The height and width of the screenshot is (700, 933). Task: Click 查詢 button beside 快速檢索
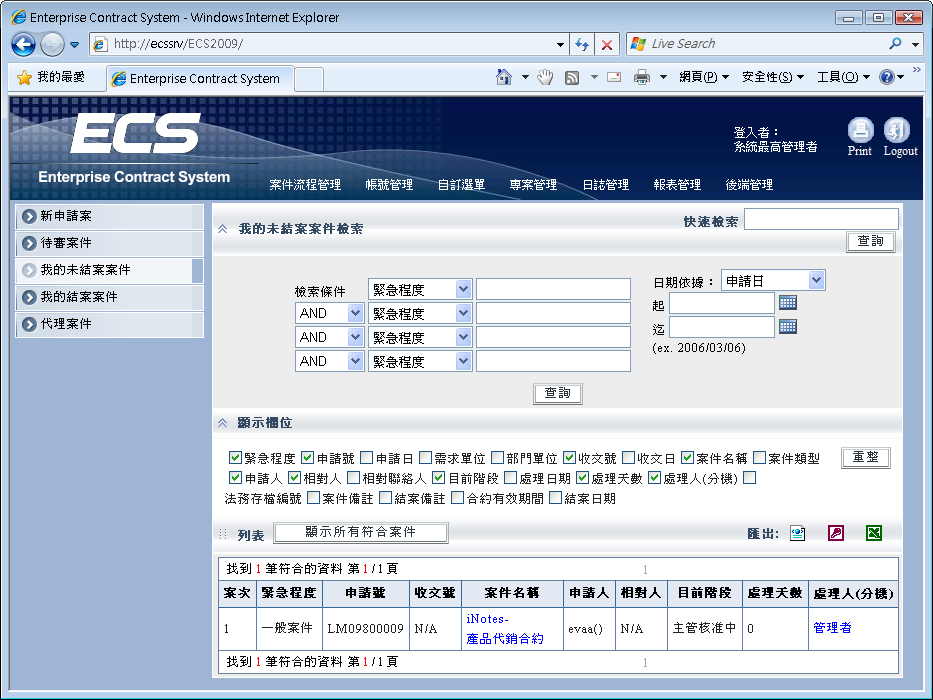(870, 241)
